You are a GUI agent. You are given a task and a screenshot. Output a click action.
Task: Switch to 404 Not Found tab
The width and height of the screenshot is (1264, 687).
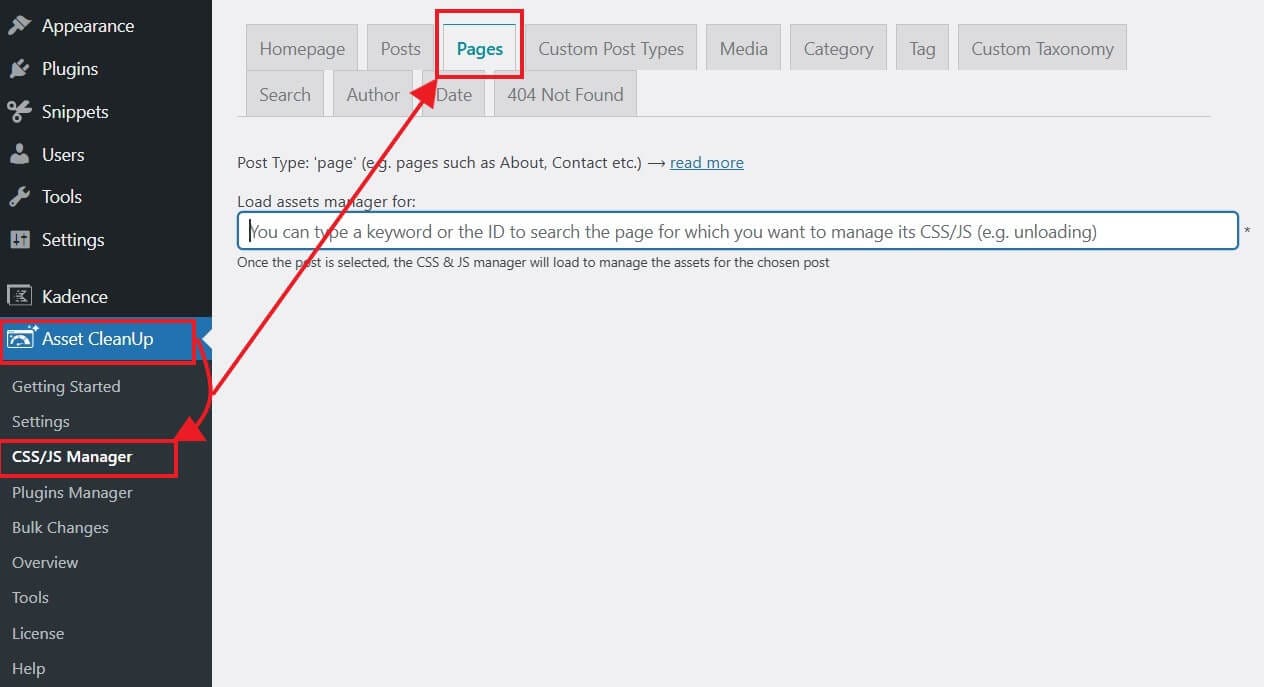565,95
